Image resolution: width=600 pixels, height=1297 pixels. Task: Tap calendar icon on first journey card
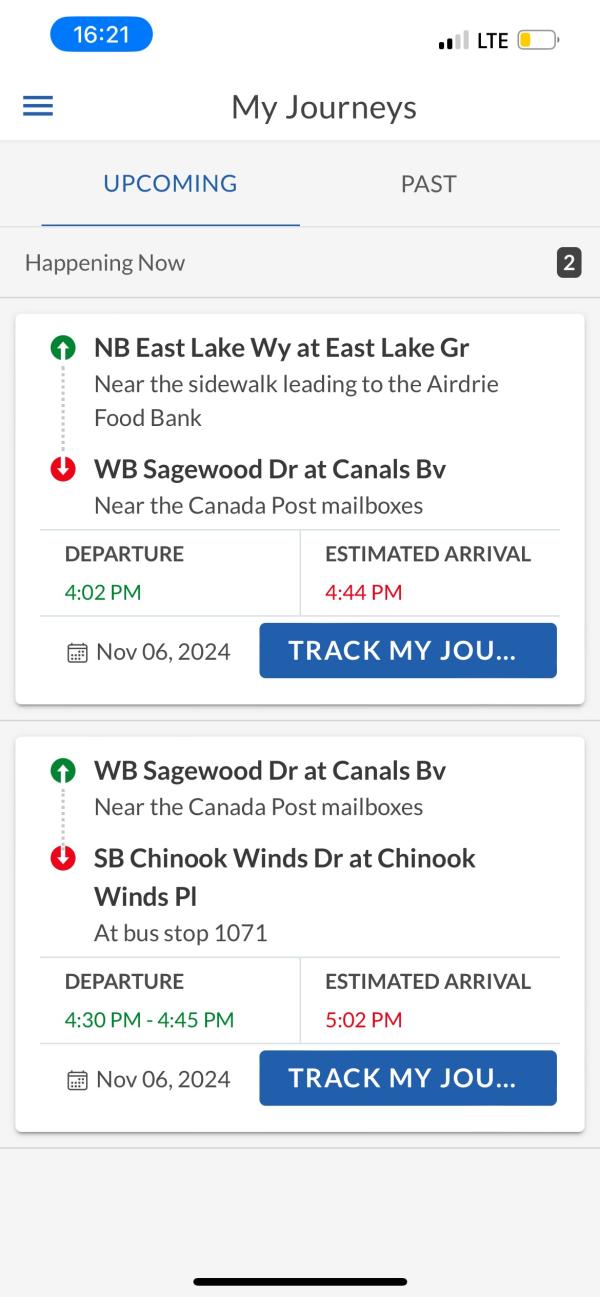pyautogui.click(x=76, y=653)
